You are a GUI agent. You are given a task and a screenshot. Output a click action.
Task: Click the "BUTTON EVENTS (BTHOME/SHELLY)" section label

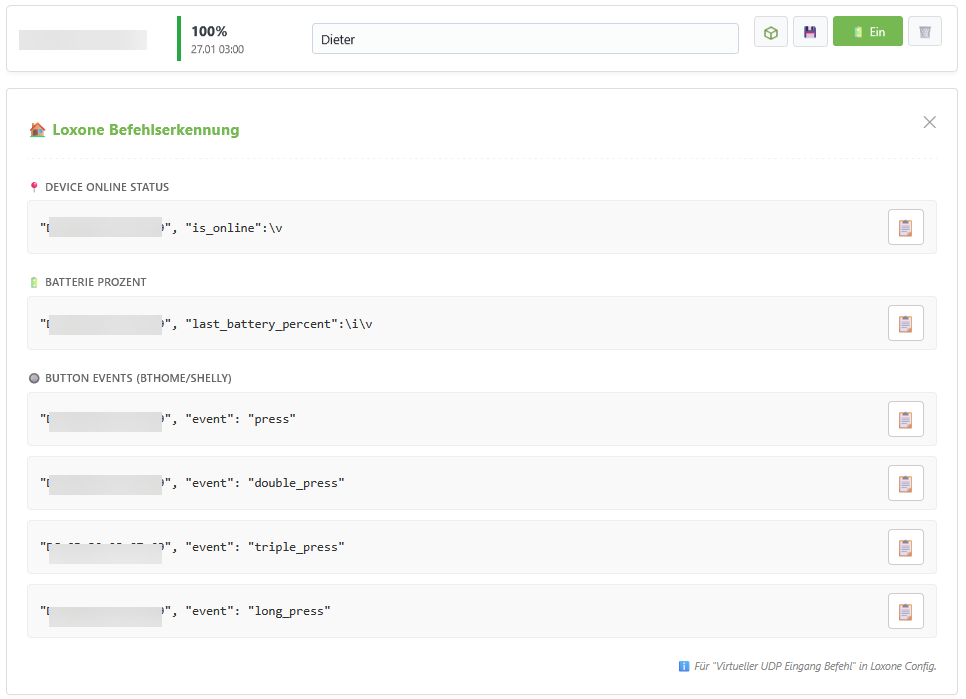(138, 378)
